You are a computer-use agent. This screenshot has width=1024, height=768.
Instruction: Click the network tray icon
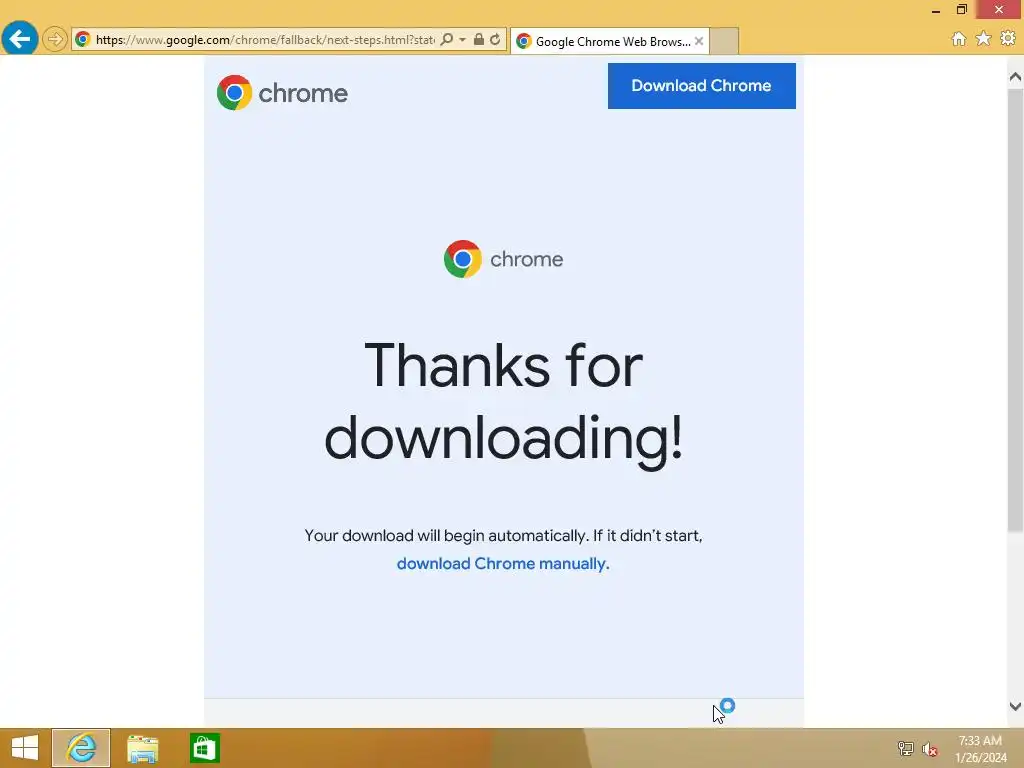click(905, 749)
